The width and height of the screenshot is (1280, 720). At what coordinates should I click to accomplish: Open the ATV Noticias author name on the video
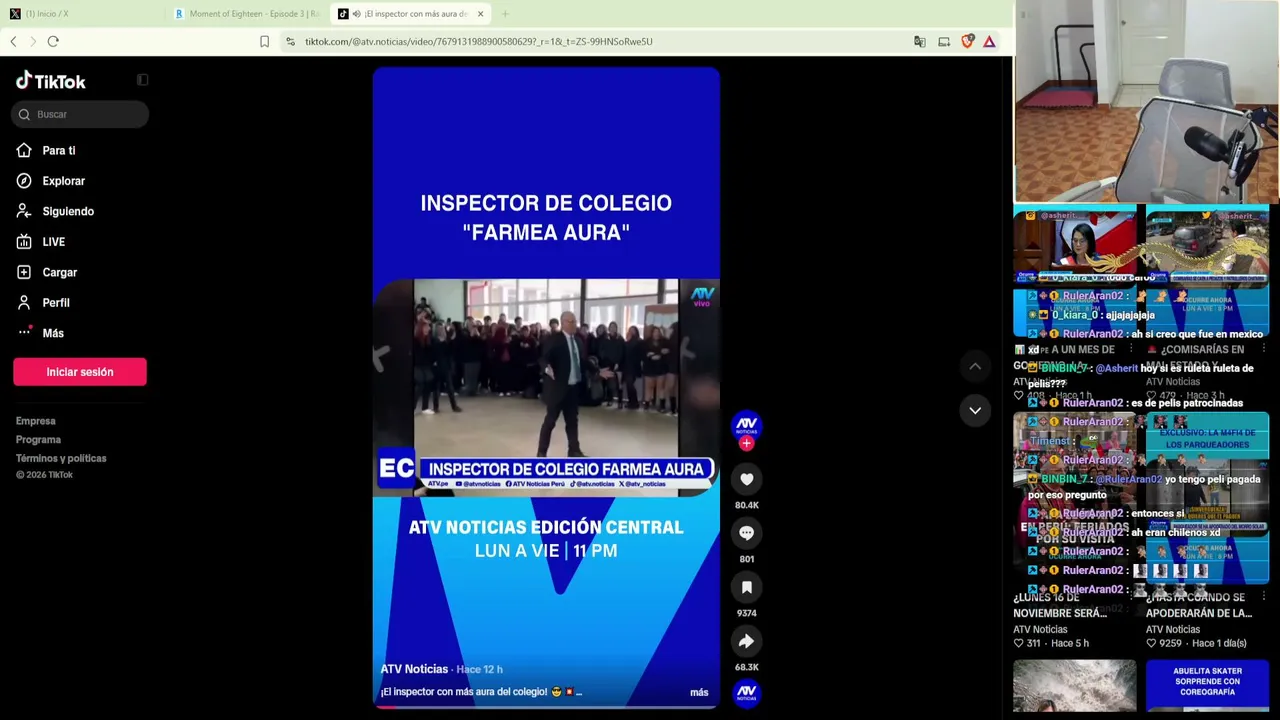pos(414,669)
